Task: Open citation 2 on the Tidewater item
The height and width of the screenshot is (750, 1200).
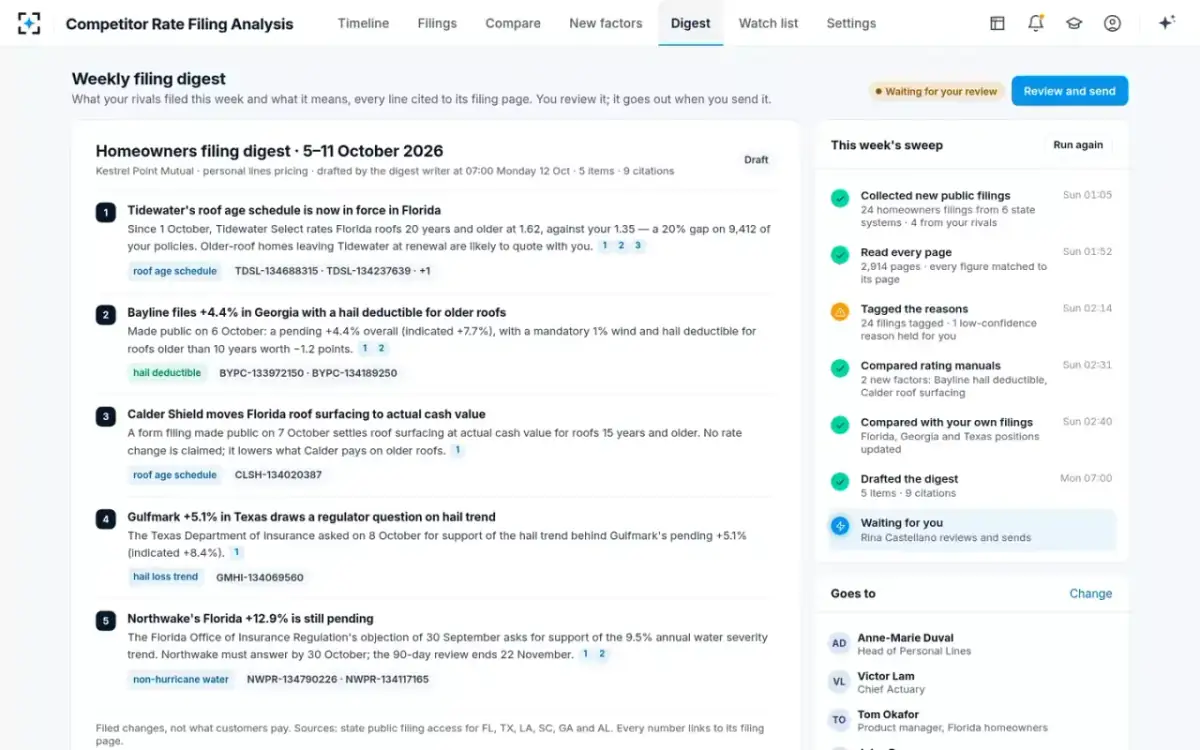Action: click(621, 246)
